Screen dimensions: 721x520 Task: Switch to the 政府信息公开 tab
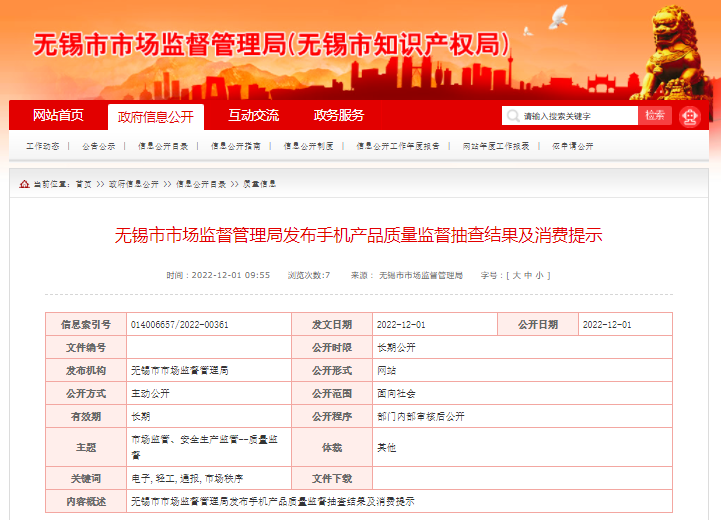point(155,116)
